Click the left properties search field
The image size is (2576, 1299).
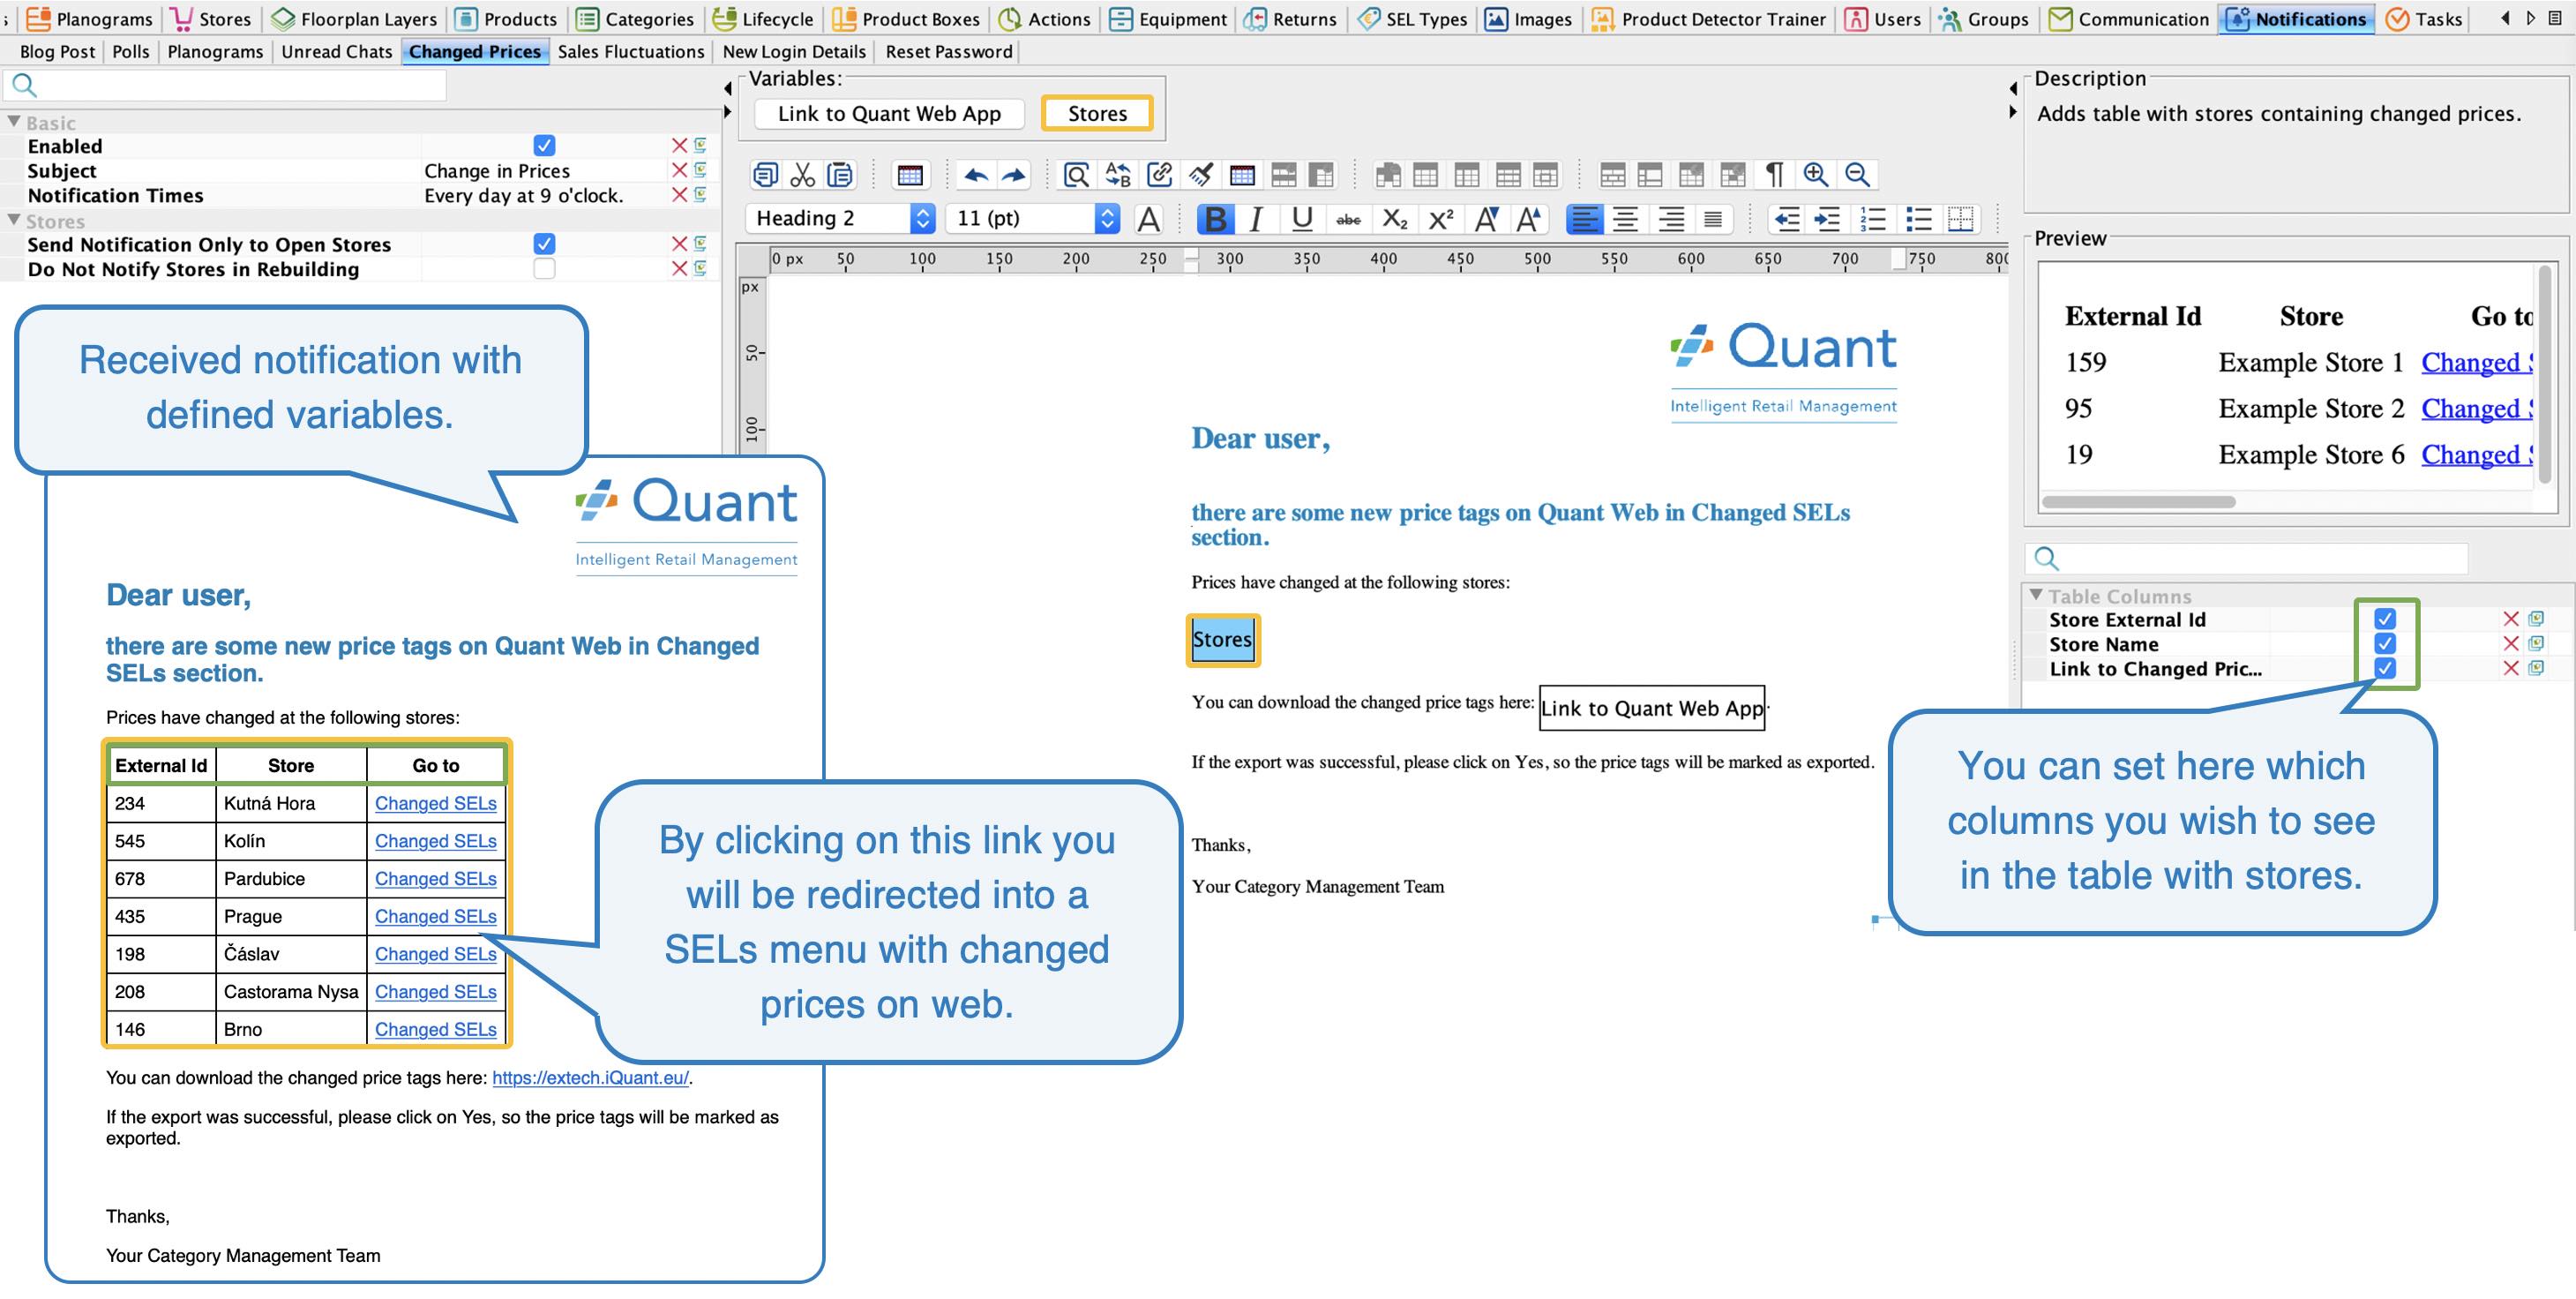[x=225, y=86]
